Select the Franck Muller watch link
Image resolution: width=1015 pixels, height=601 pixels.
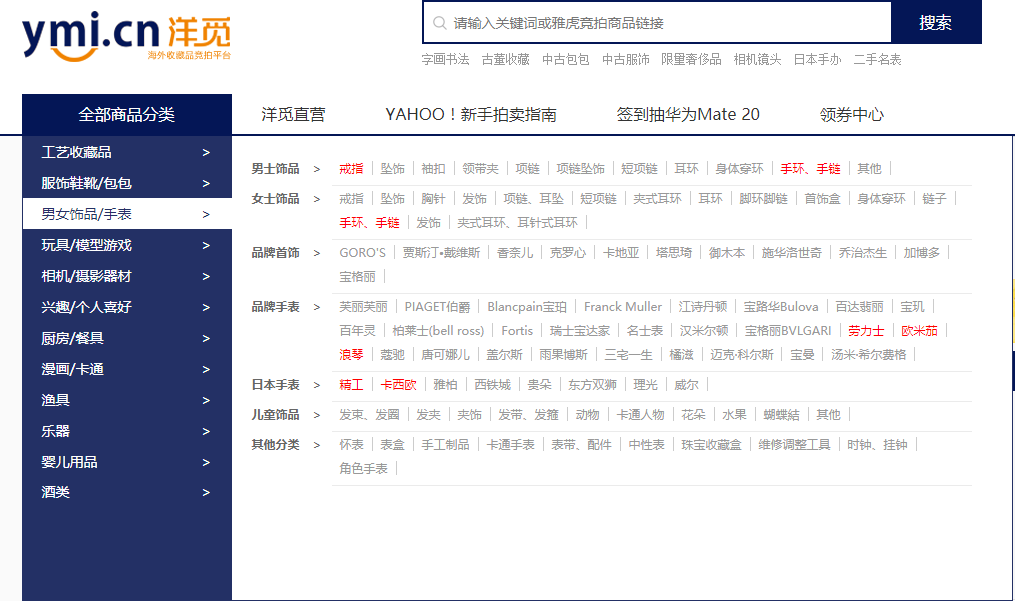tap(623, 307)
